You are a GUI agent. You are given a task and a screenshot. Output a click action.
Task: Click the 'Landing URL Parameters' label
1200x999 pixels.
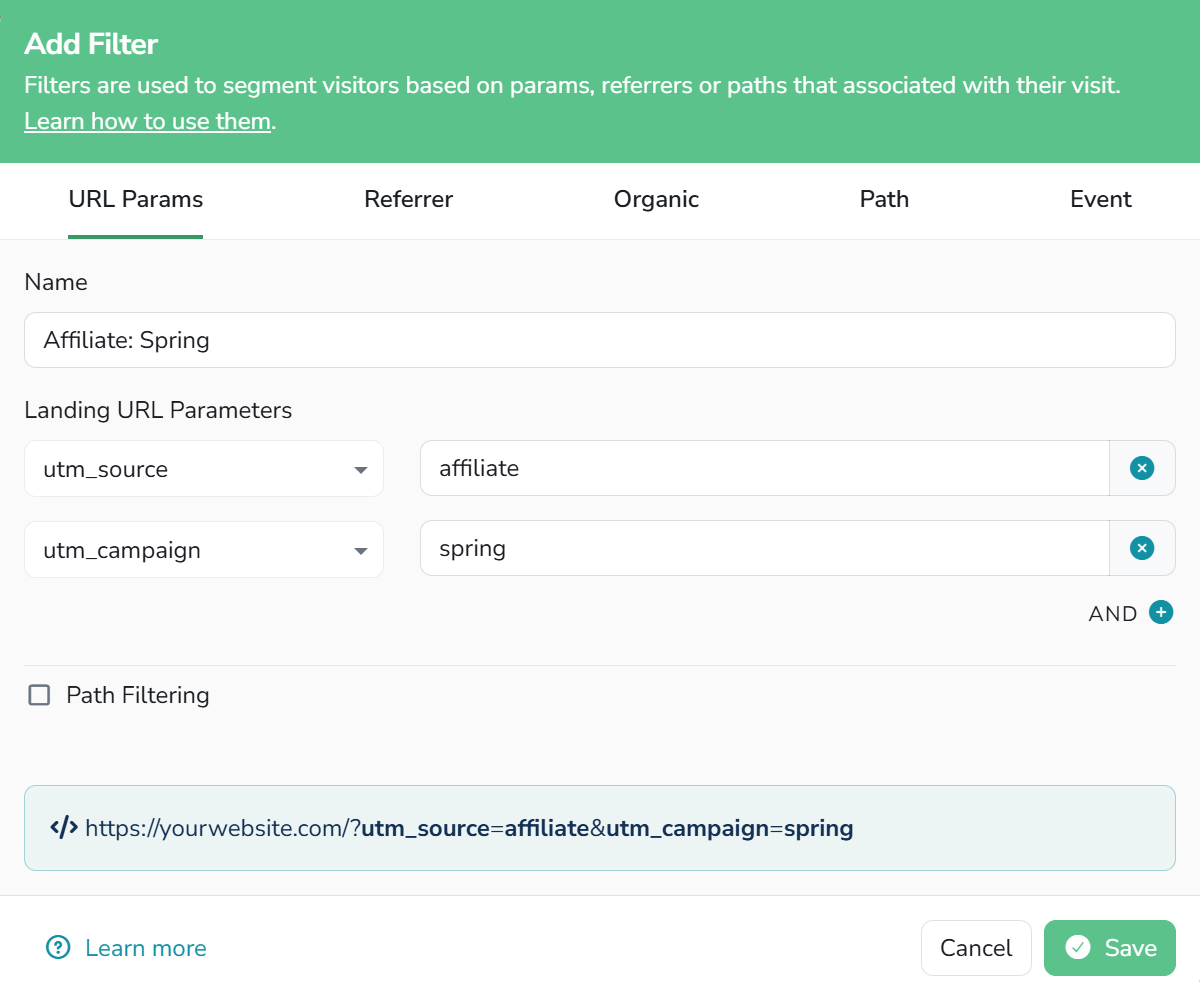tap(158, 410)
